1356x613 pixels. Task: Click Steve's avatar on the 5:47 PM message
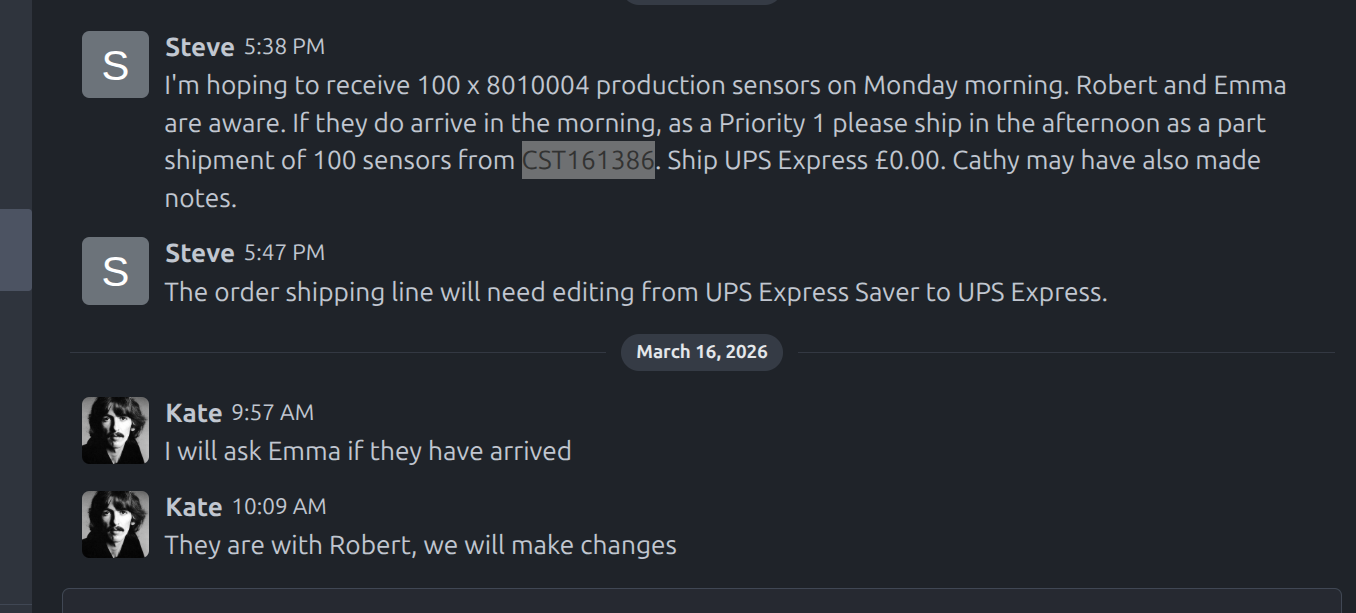[x=115, y=271]
